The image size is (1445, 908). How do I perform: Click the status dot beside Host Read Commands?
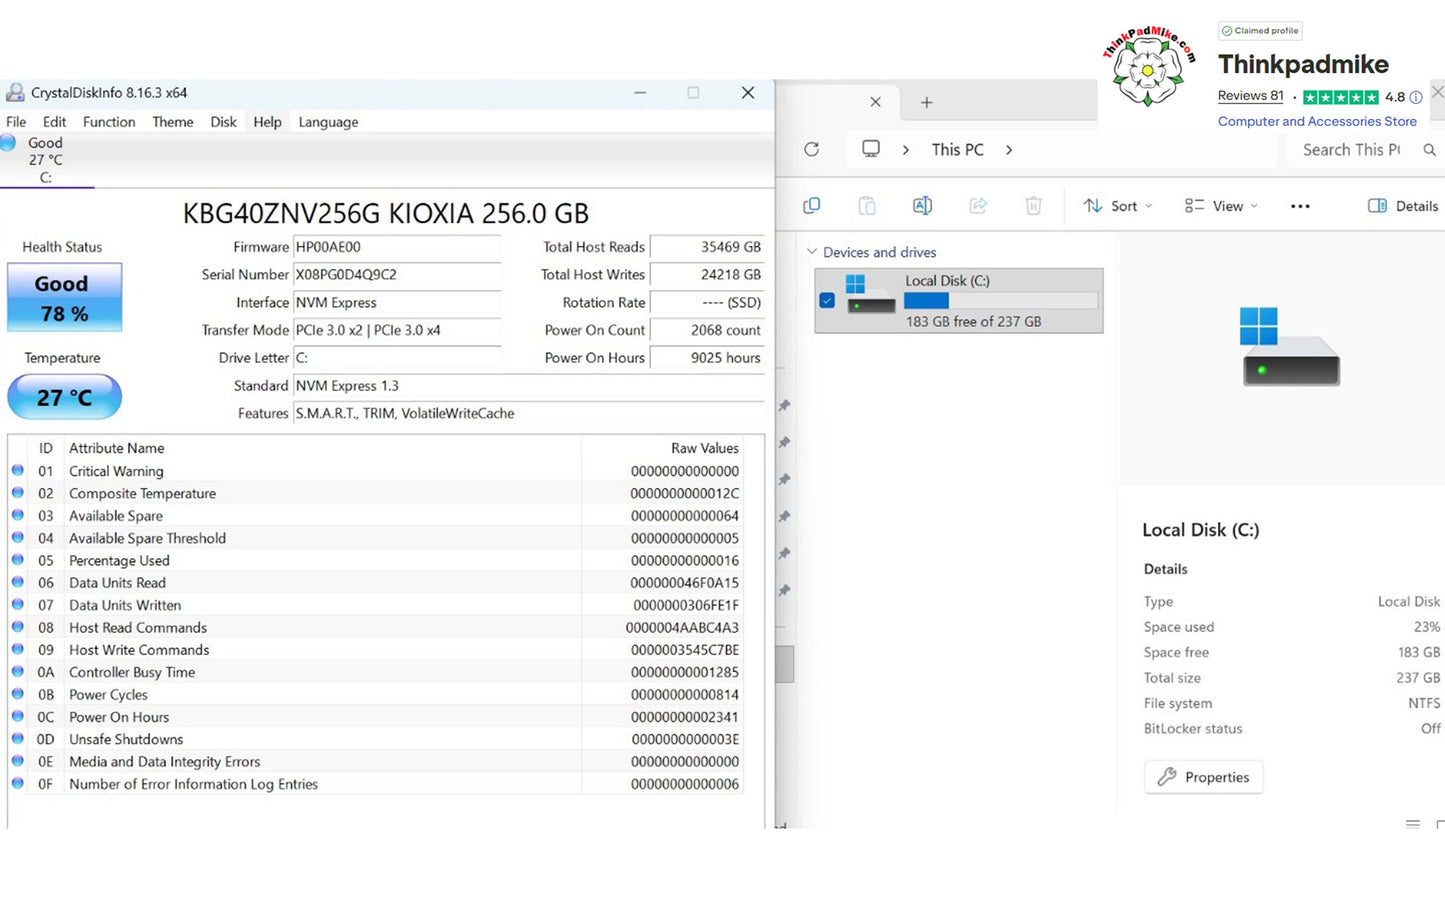click(18, 627)
